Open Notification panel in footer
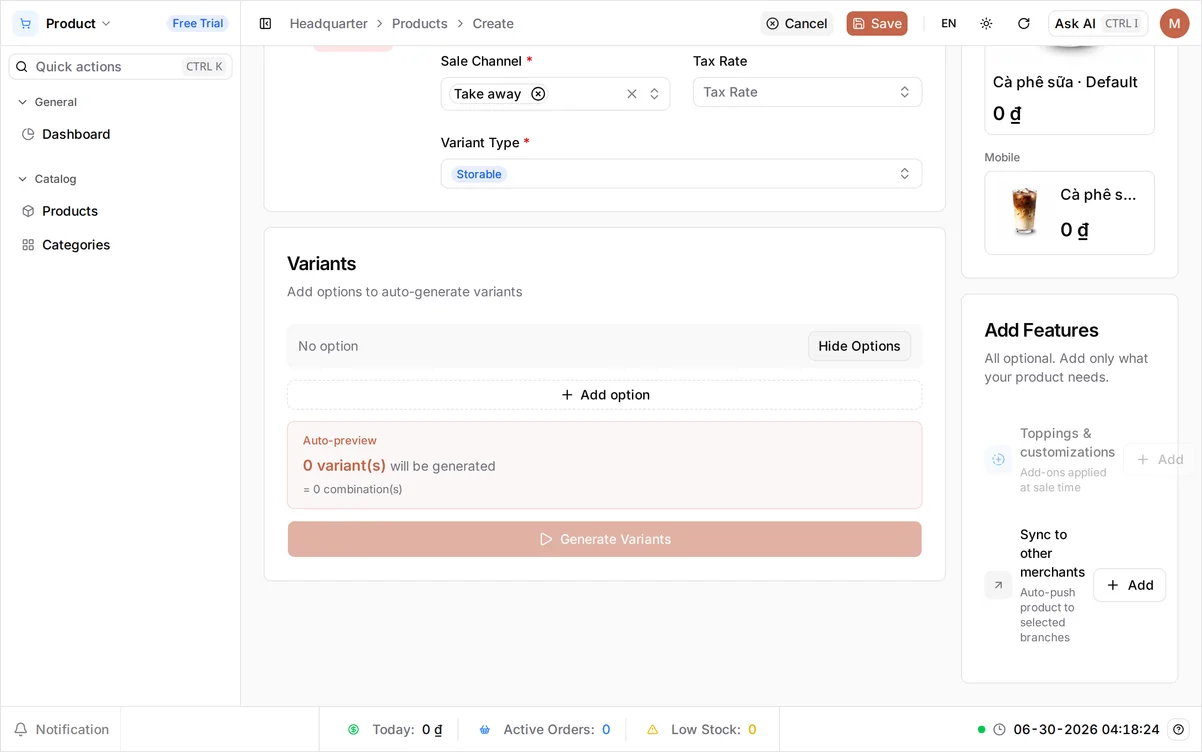The height and width of the screenshot is (752, 1202). coord(61,730)
